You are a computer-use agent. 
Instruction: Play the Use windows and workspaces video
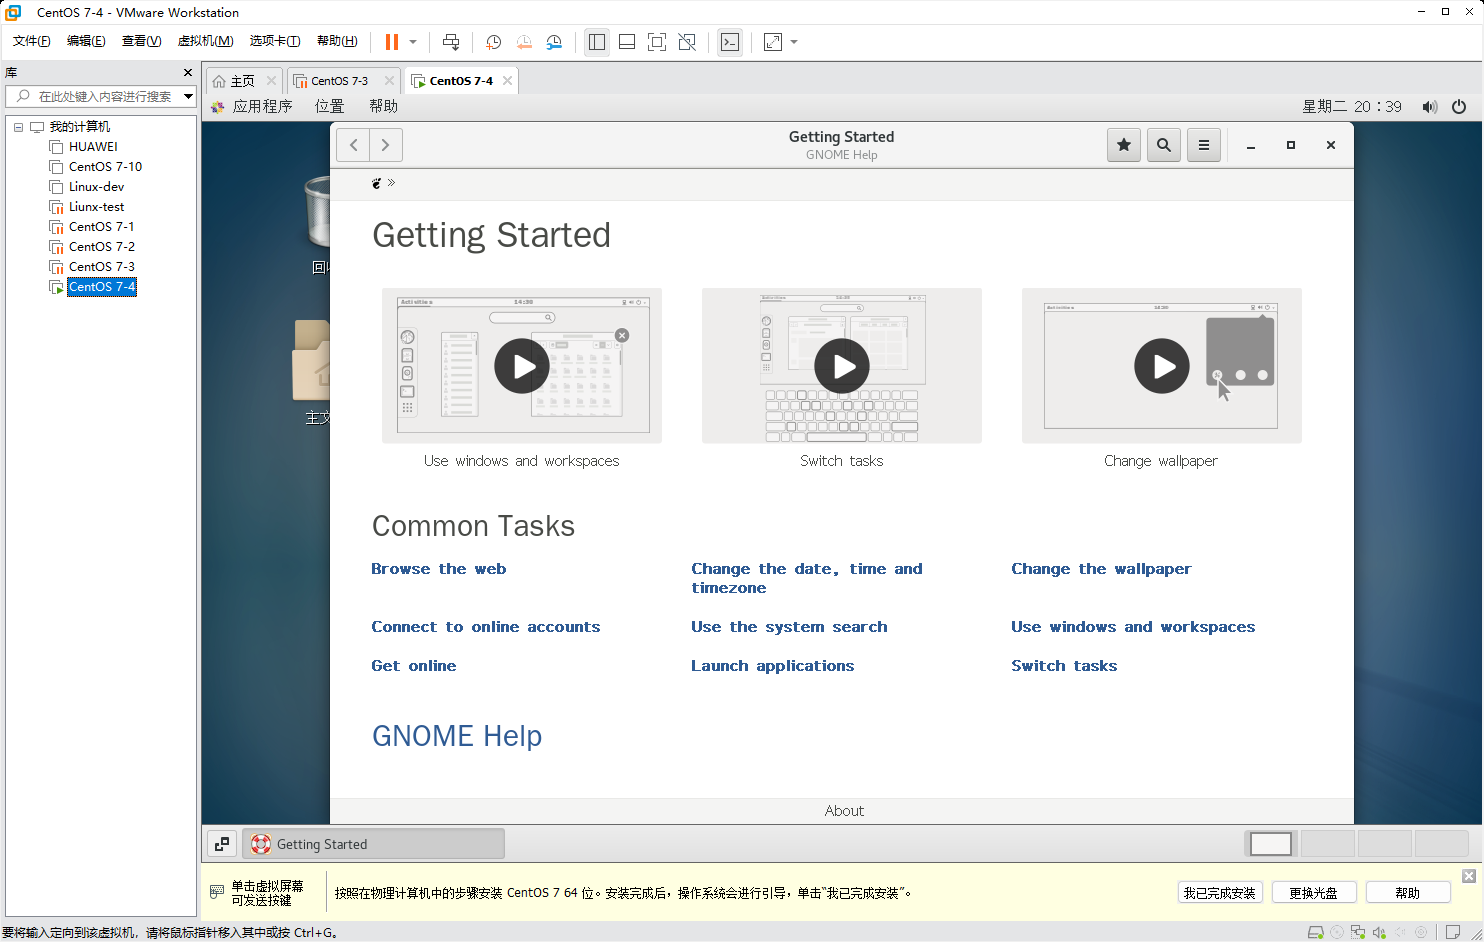point(522,366)
